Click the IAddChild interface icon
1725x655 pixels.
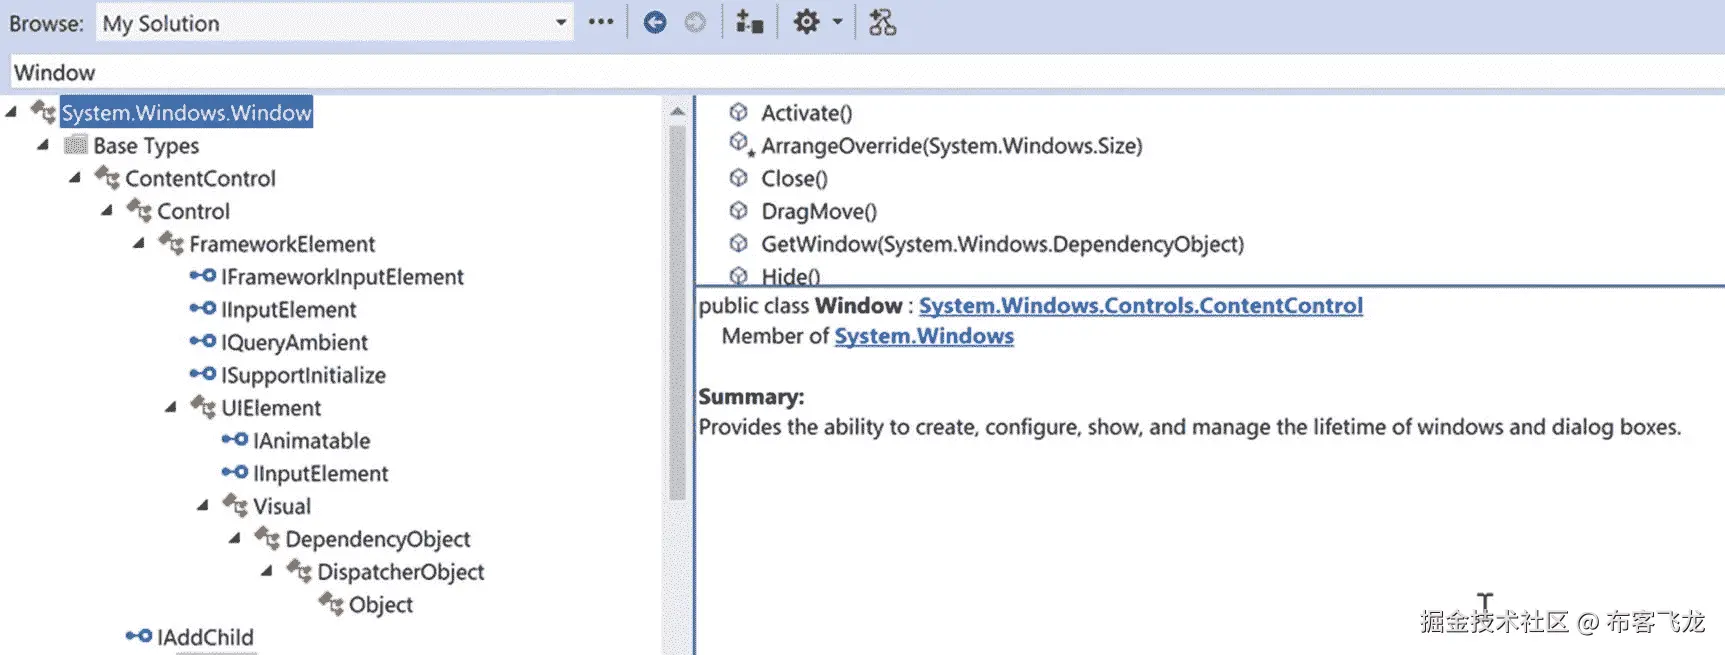click(x=139, y=636)
